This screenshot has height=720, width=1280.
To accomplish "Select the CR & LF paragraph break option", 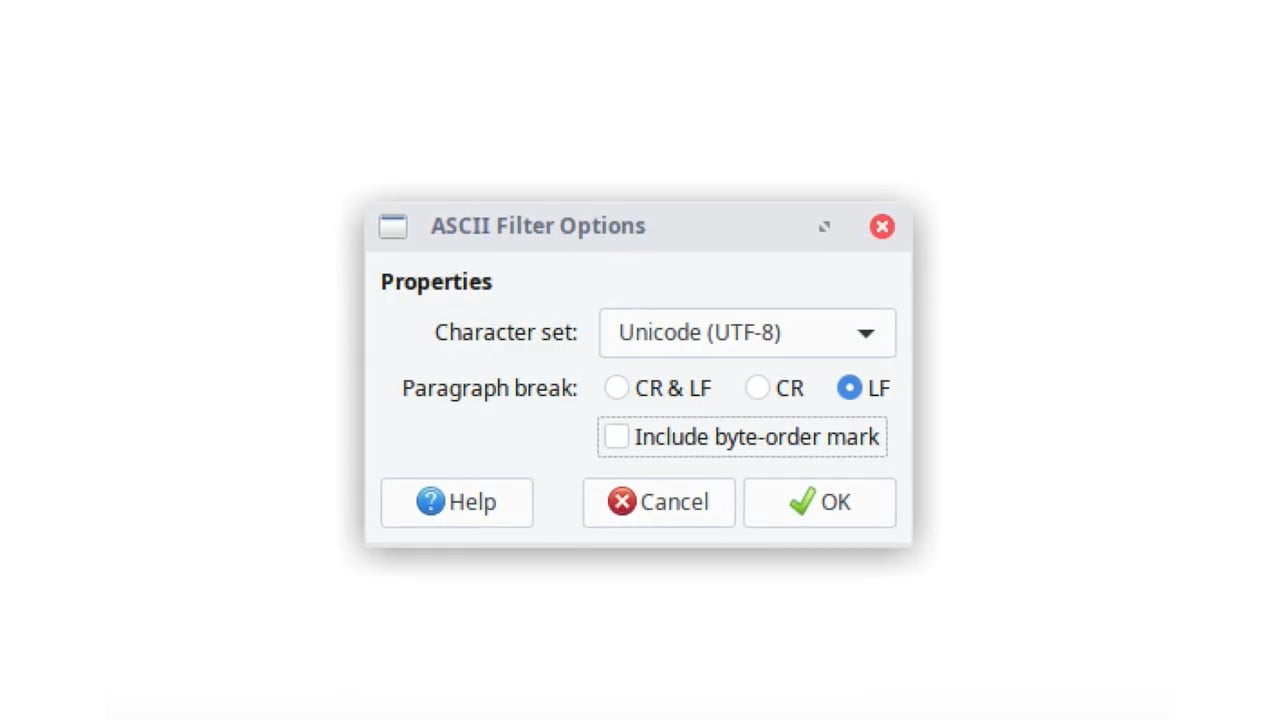I will coord(617,388).
